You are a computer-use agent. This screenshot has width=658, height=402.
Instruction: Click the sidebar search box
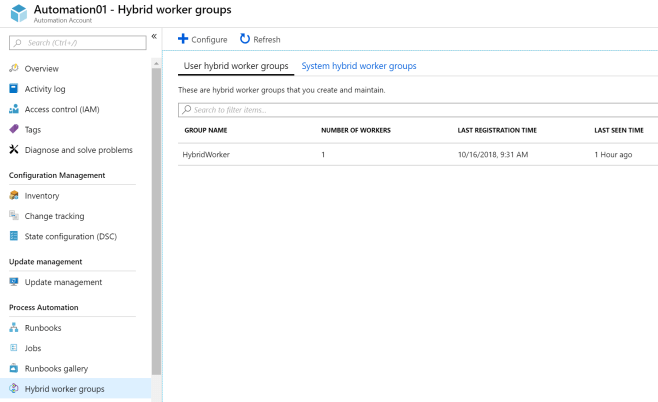point(76,42)
